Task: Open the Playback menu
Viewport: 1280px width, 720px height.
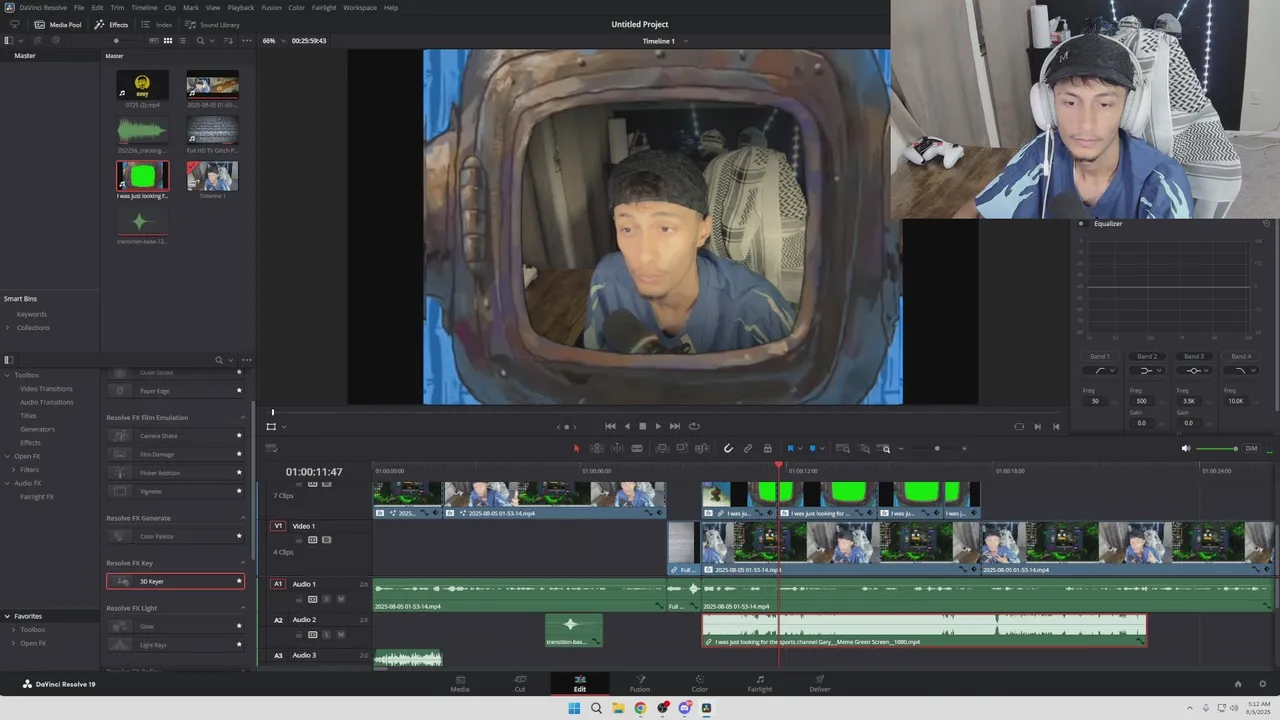Action: point(241,7)
